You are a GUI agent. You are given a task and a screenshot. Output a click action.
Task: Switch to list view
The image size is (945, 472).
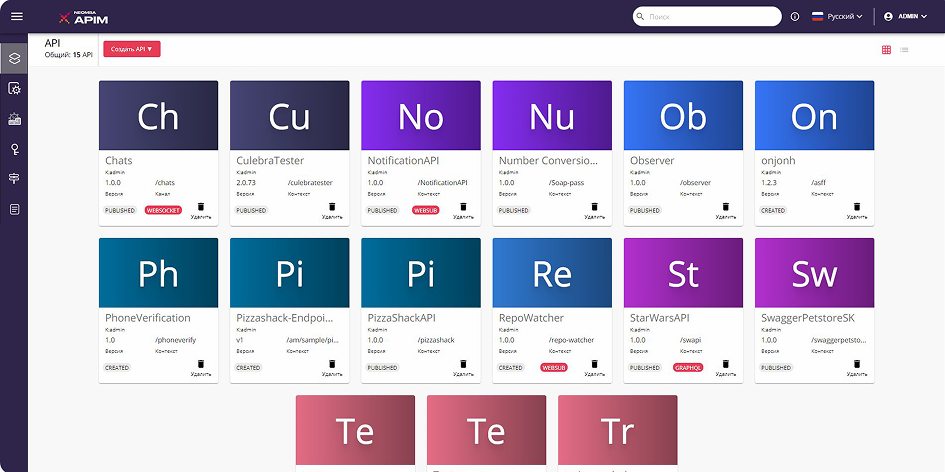(x=904, y=49)
